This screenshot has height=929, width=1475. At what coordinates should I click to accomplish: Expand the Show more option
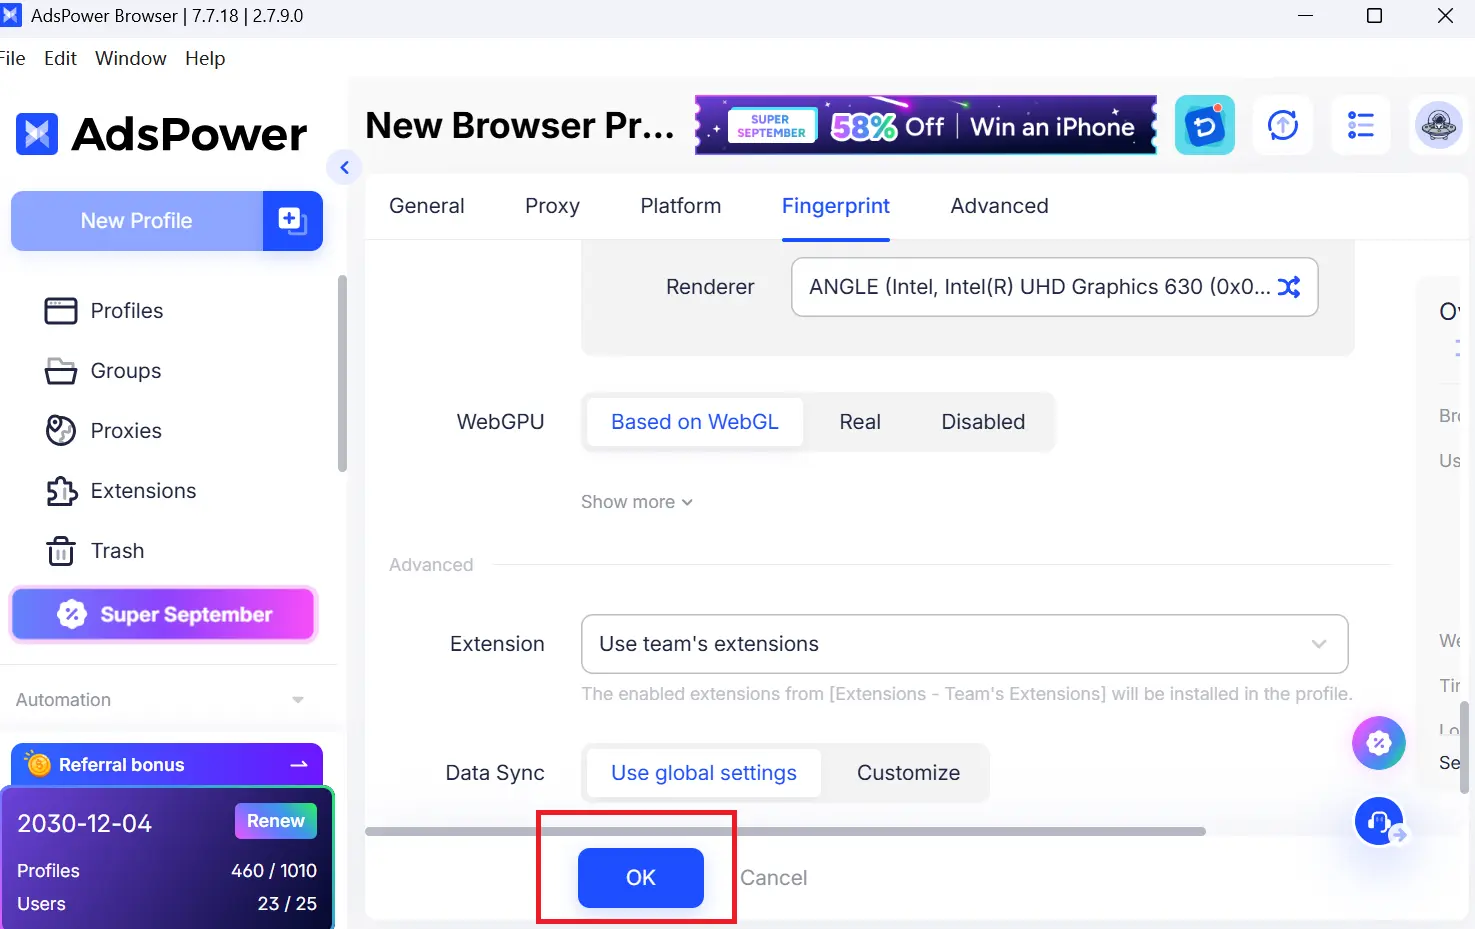[x=637, y=502]
